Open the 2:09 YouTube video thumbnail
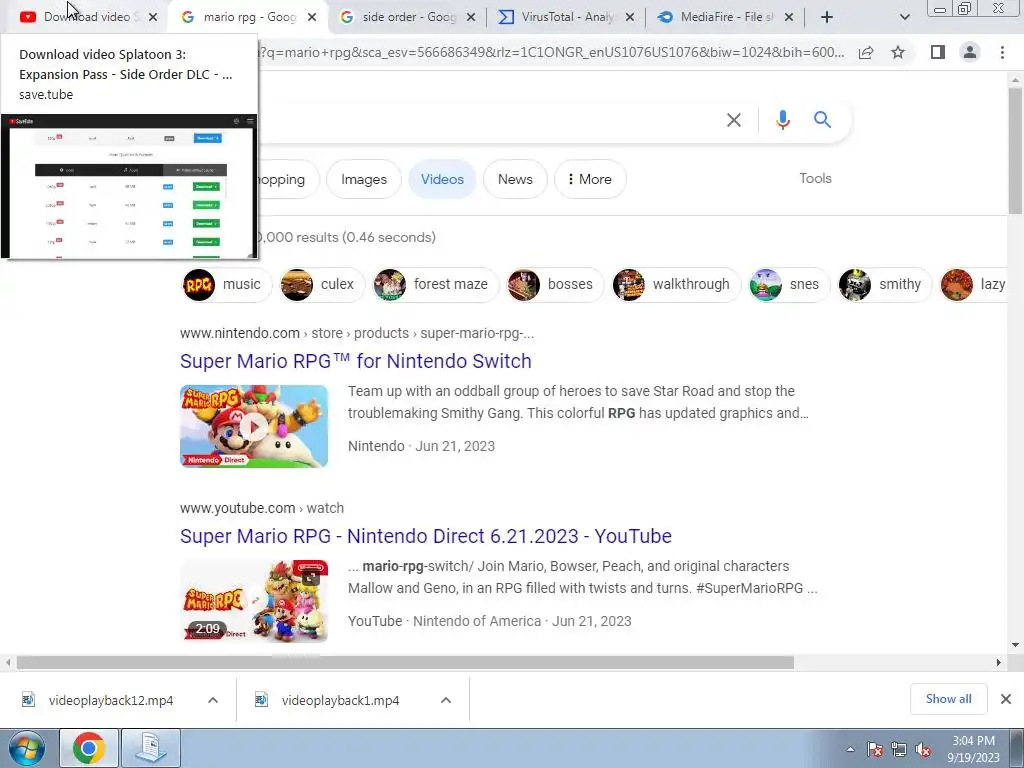 click(254, 601)
